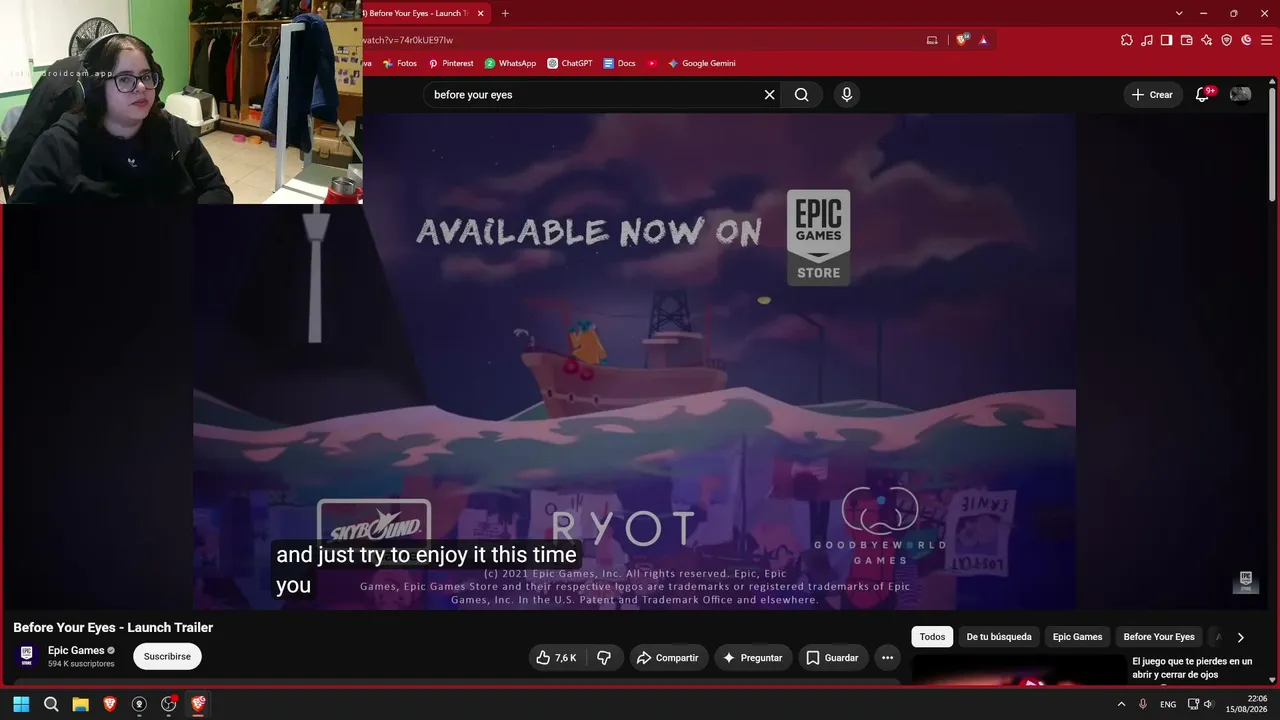Open a new browser tab
Image resolution: width=1280 pixels, height=720 pixels.
click(x=505, y=13)
